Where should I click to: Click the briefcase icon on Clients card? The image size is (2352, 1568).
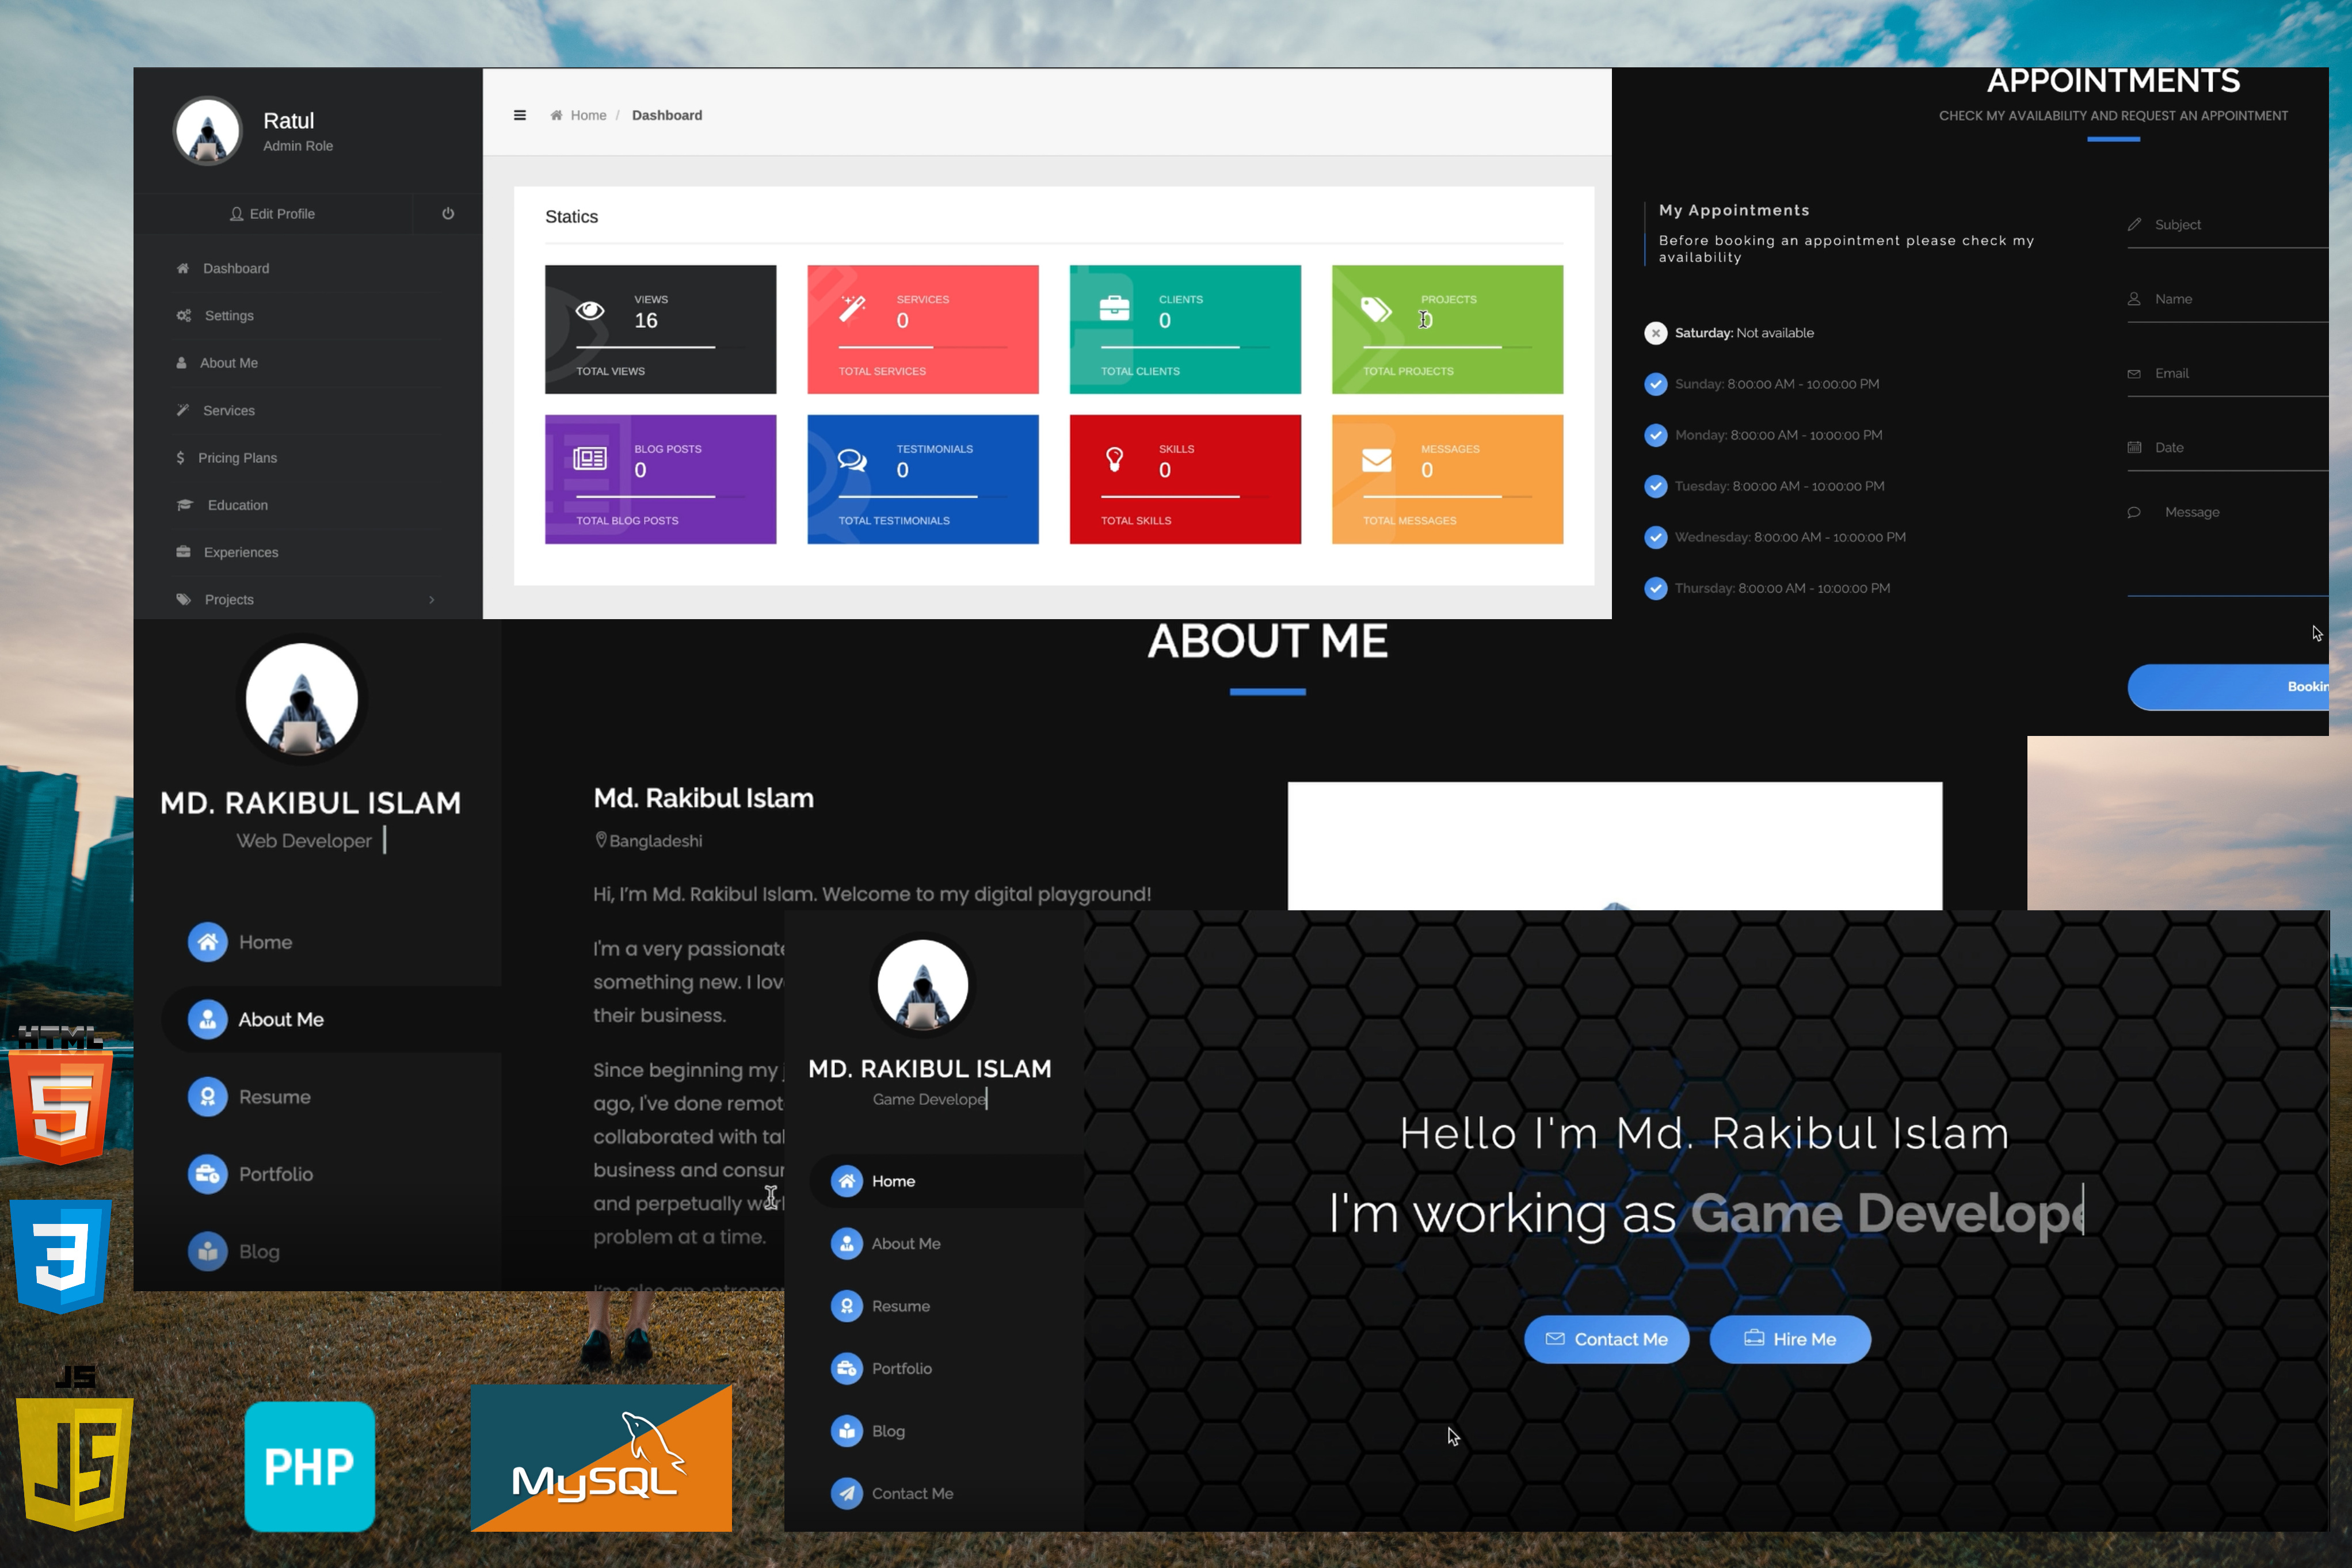[1114, 308]
